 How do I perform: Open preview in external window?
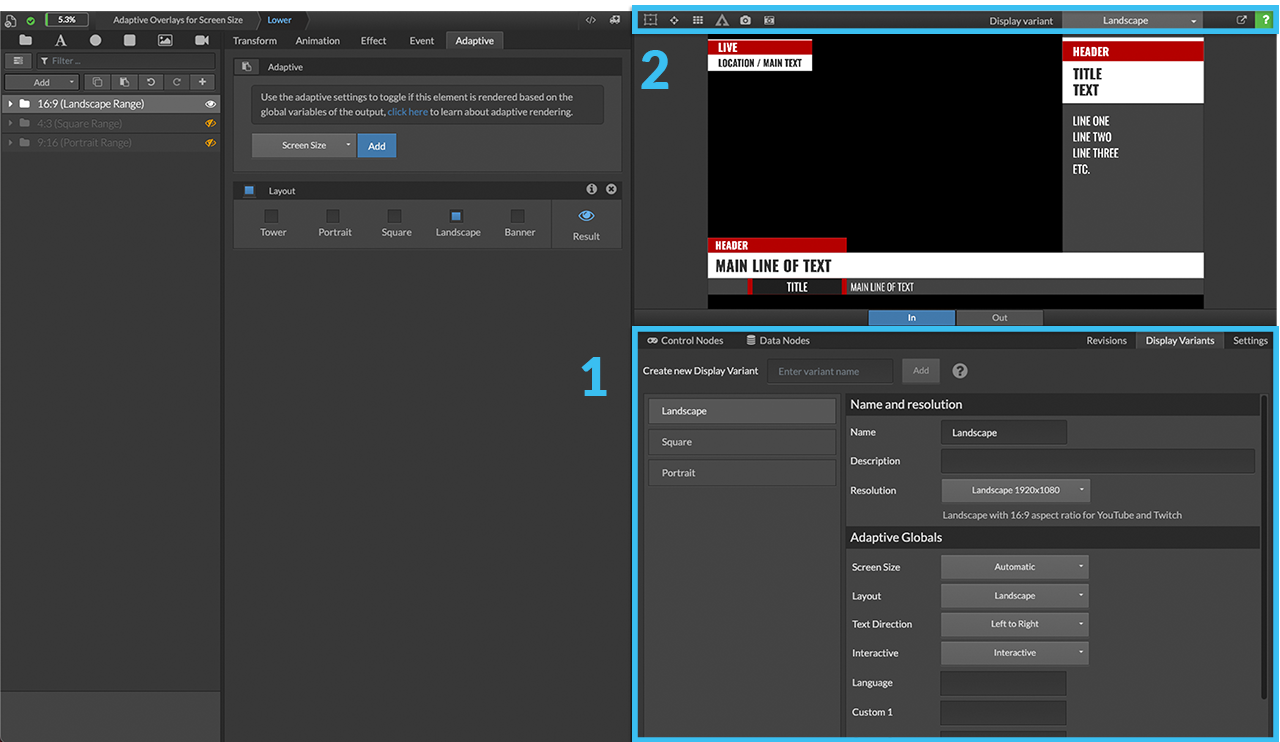(x=1242, y=20)
